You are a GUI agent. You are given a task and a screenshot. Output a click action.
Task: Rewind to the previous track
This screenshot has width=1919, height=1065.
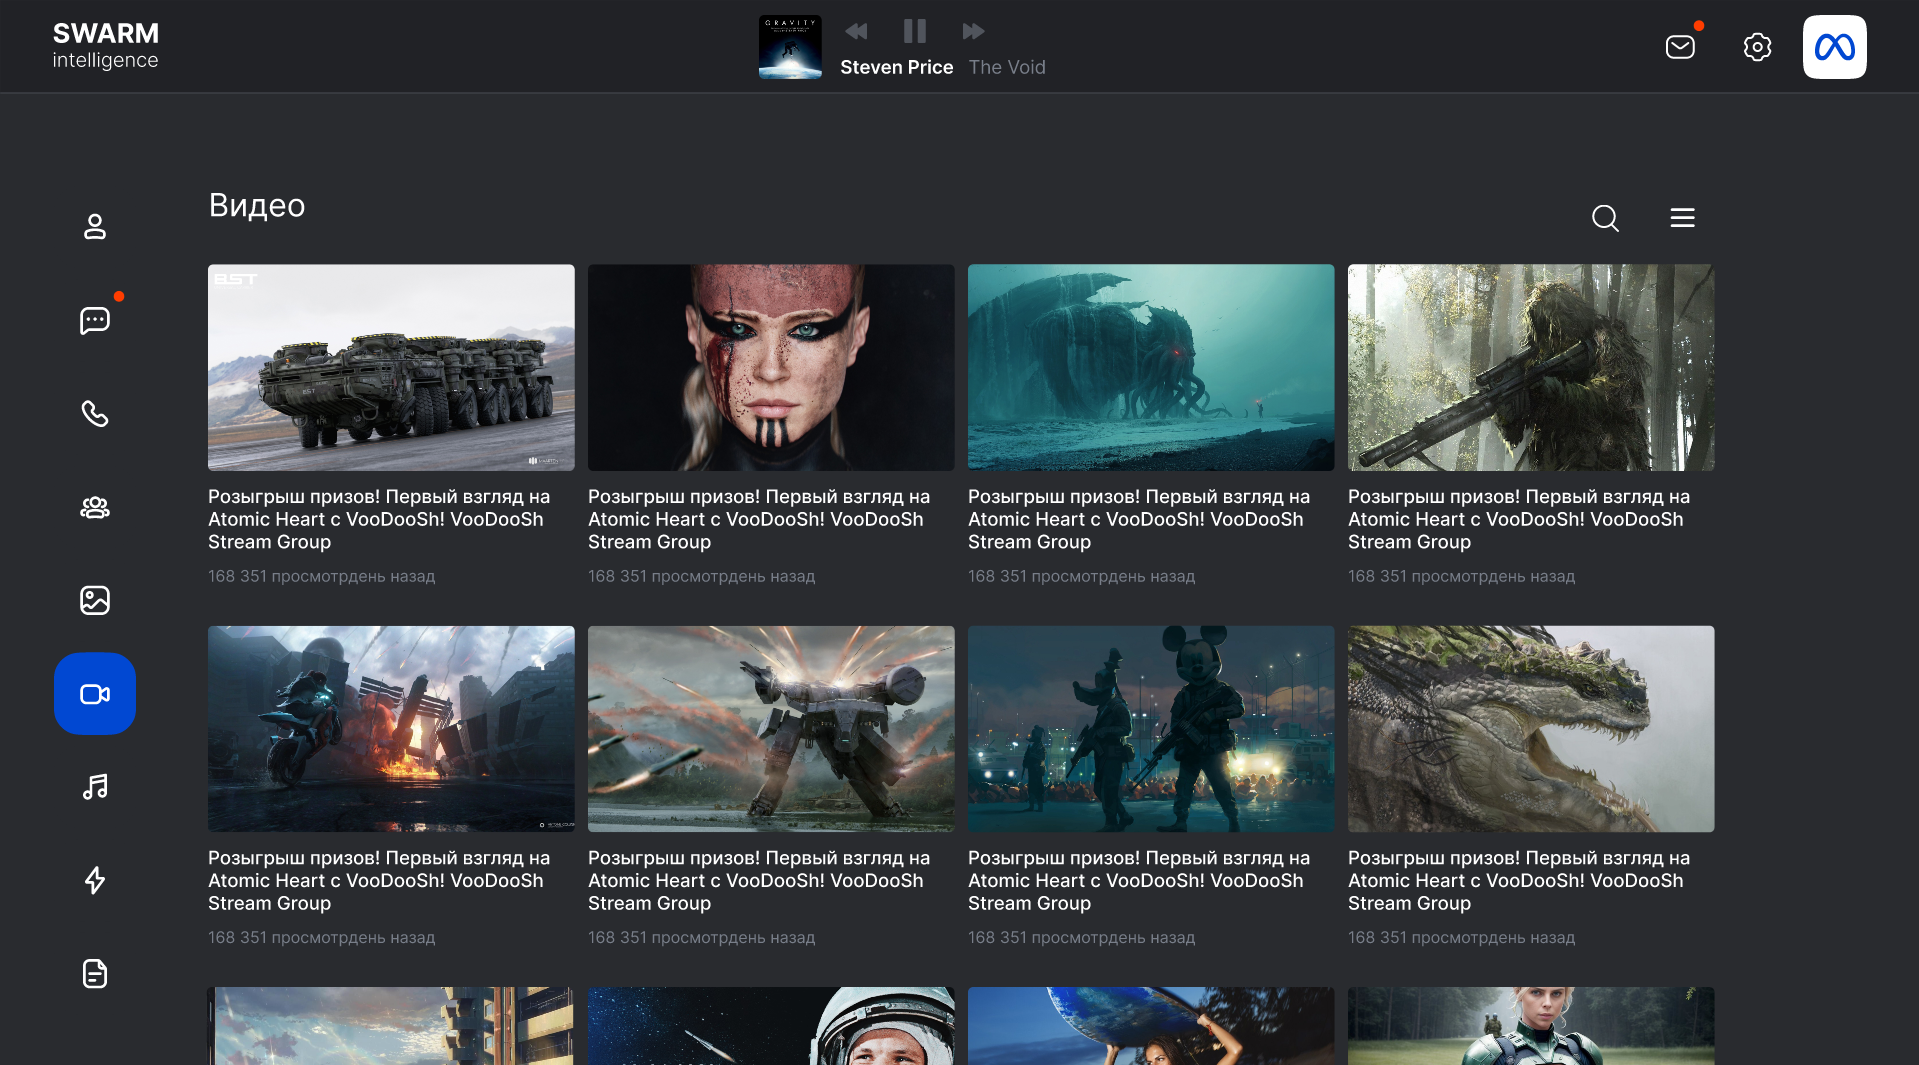click(856, 31)
